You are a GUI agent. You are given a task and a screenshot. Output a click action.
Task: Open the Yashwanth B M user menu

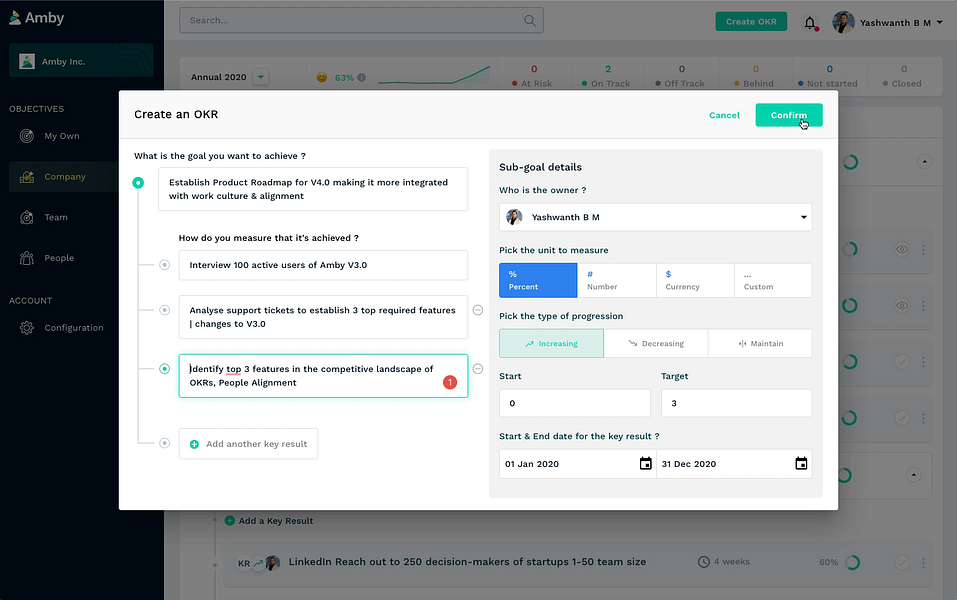(901, 23)
